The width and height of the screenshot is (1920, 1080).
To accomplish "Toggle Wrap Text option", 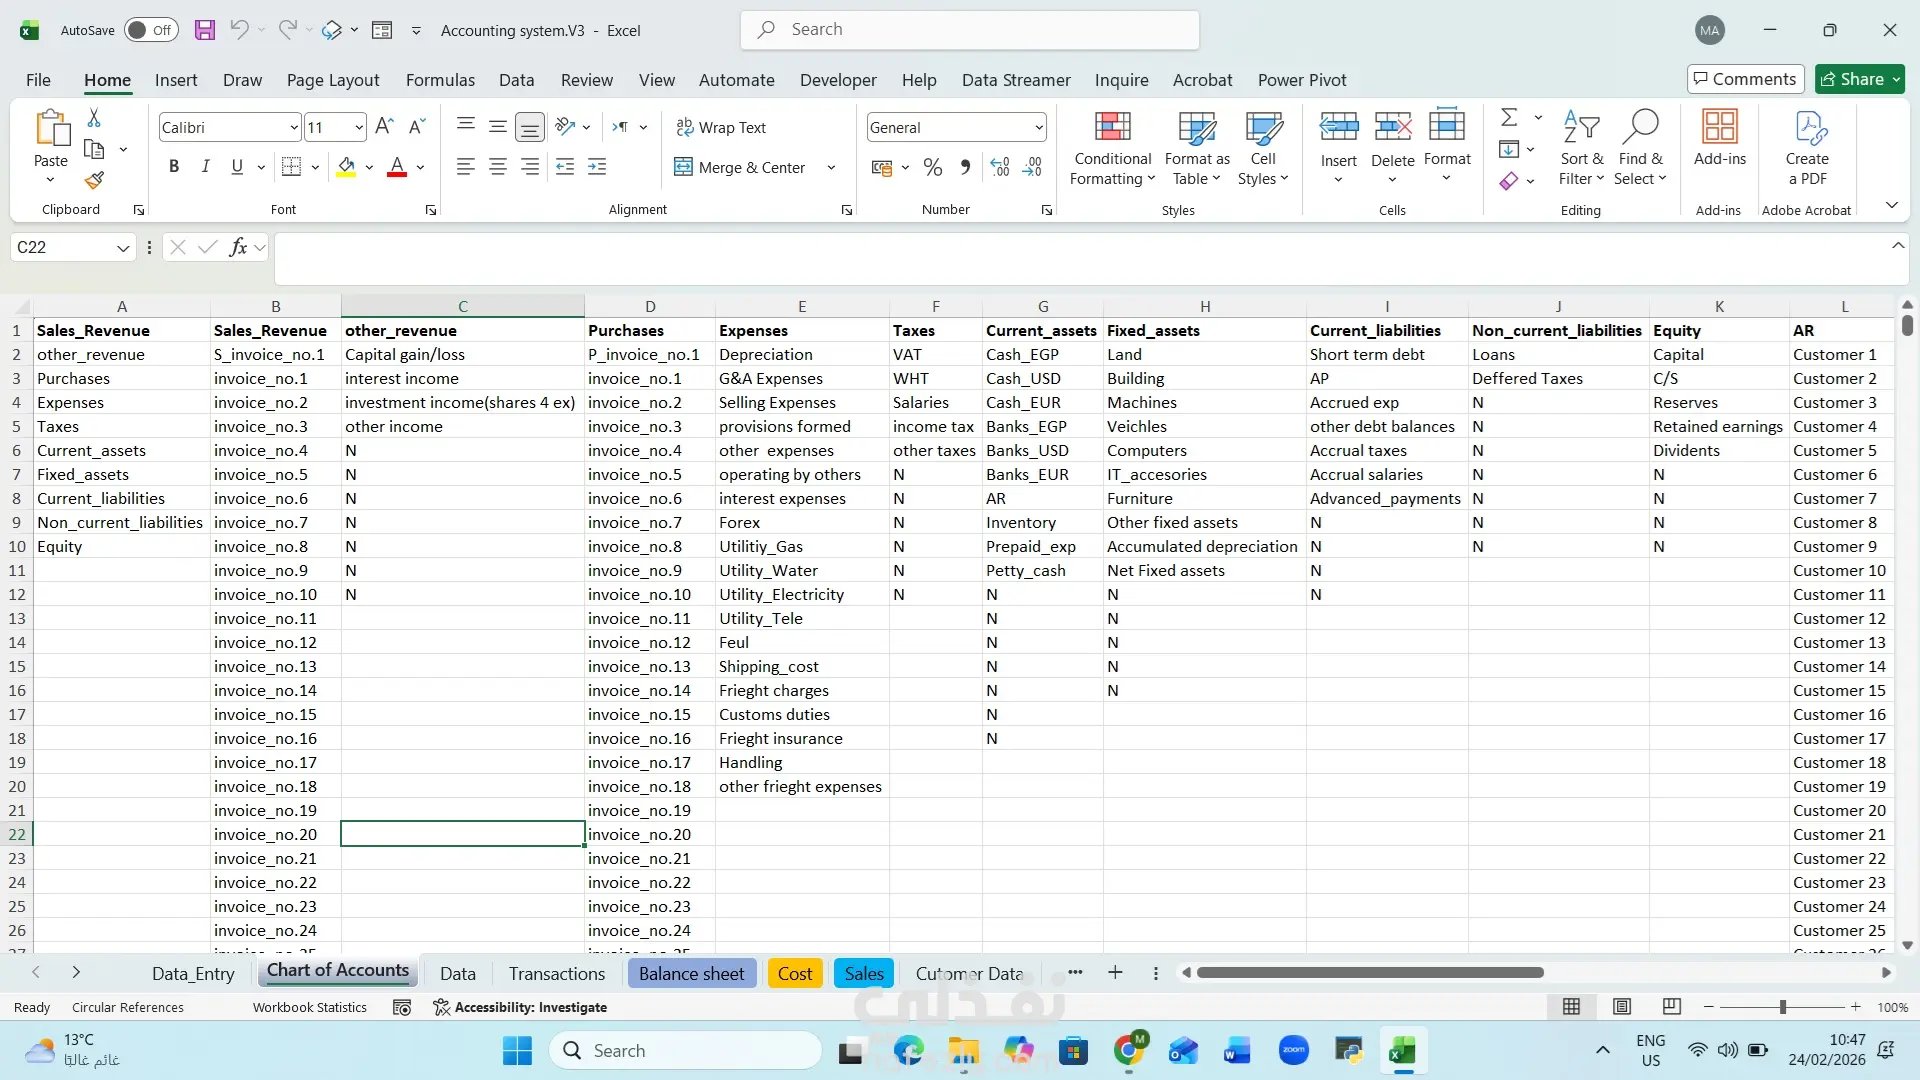I will [x=721, y=127].
